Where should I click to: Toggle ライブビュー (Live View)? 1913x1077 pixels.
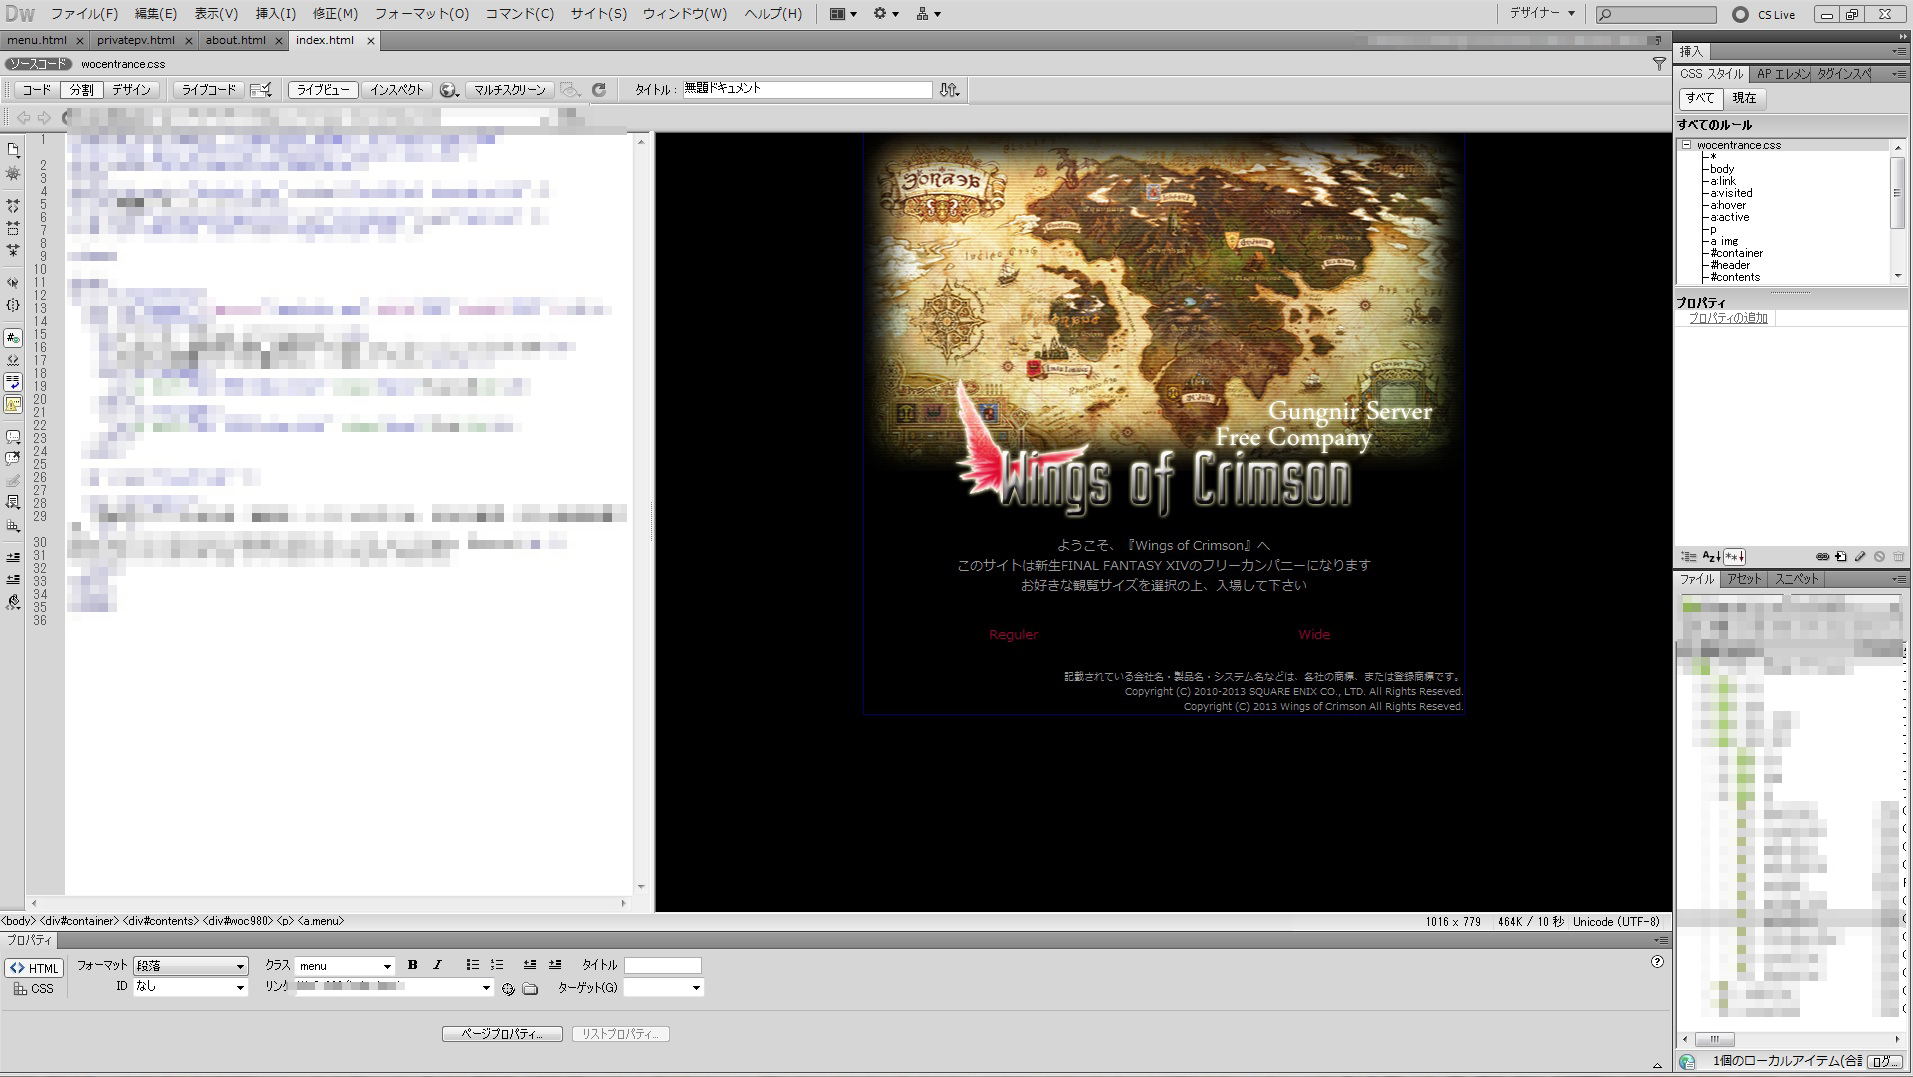[x=323, y=90]
